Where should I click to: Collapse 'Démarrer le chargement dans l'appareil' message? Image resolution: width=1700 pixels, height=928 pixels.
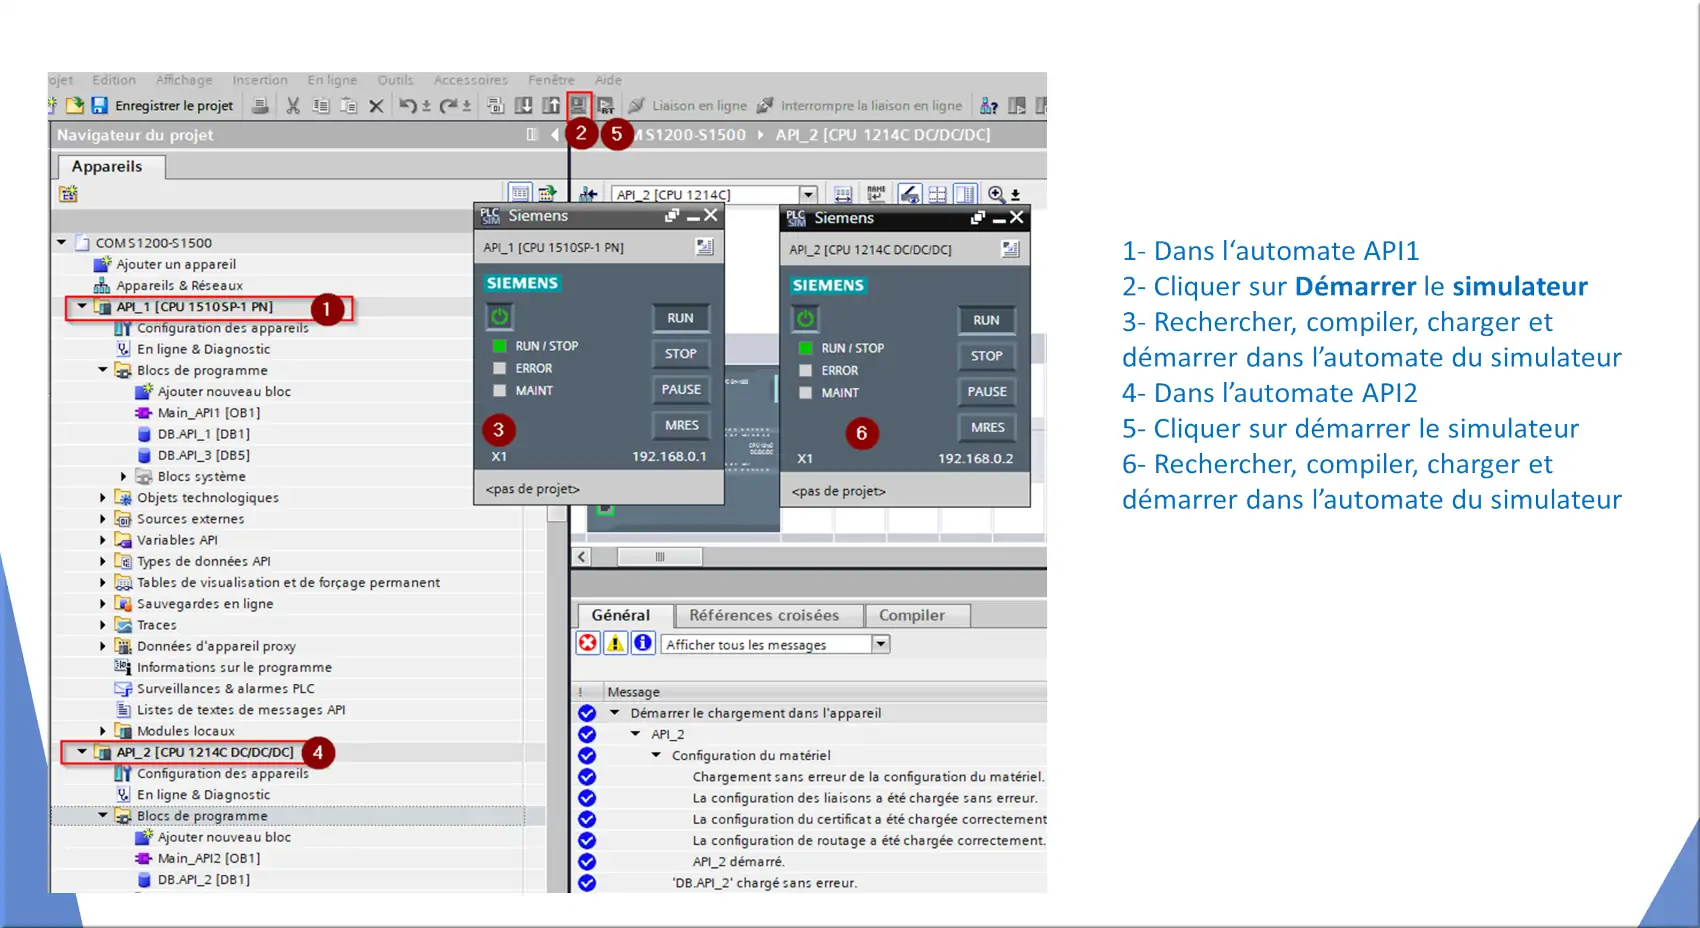click(x=615, y=713)
